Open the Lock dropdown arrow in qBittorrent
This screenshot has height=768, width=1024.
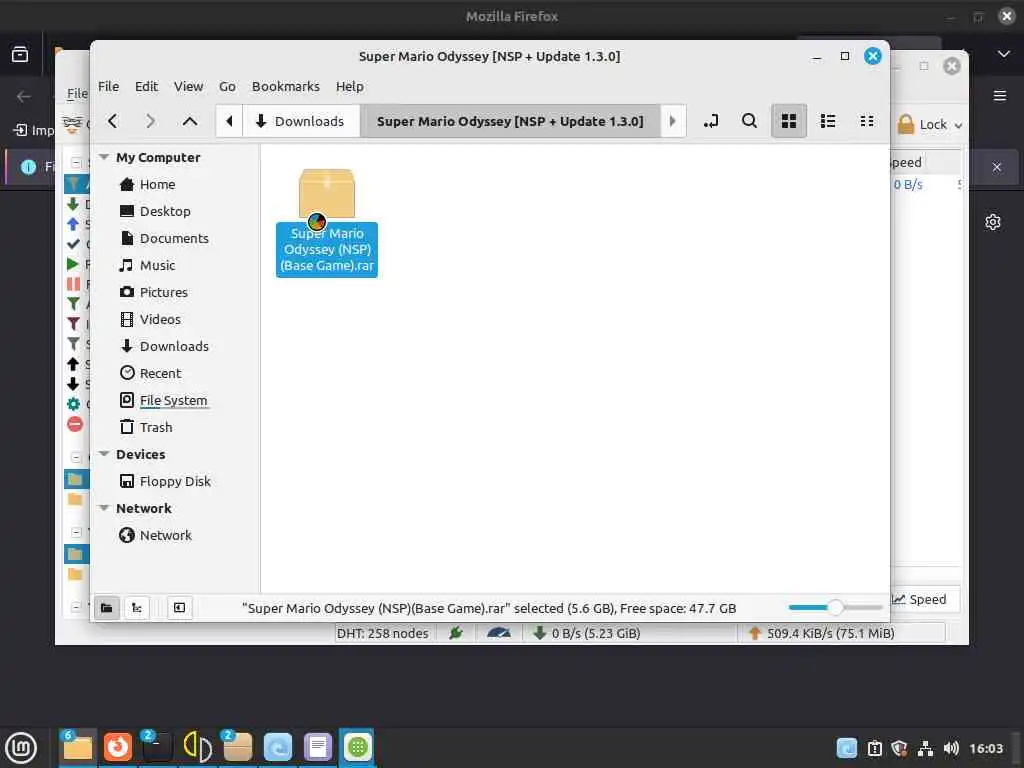[958, 125]
